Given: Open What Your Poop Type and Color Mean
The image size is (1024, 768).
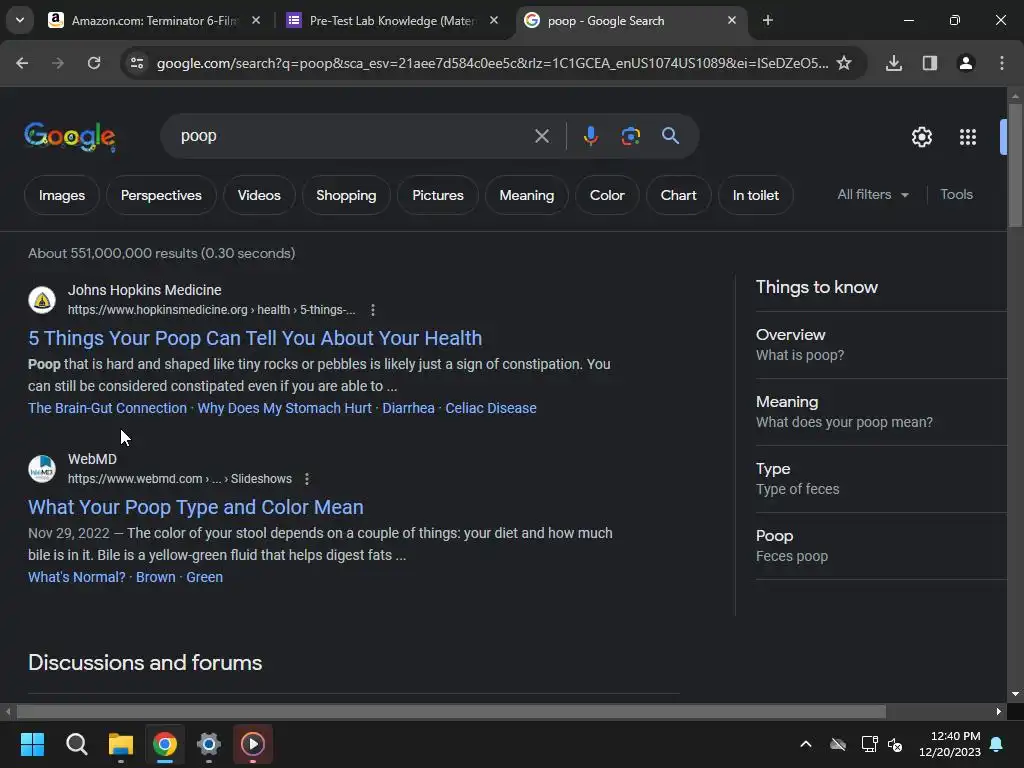Looking at the screenshot, I should click(196, 507).
